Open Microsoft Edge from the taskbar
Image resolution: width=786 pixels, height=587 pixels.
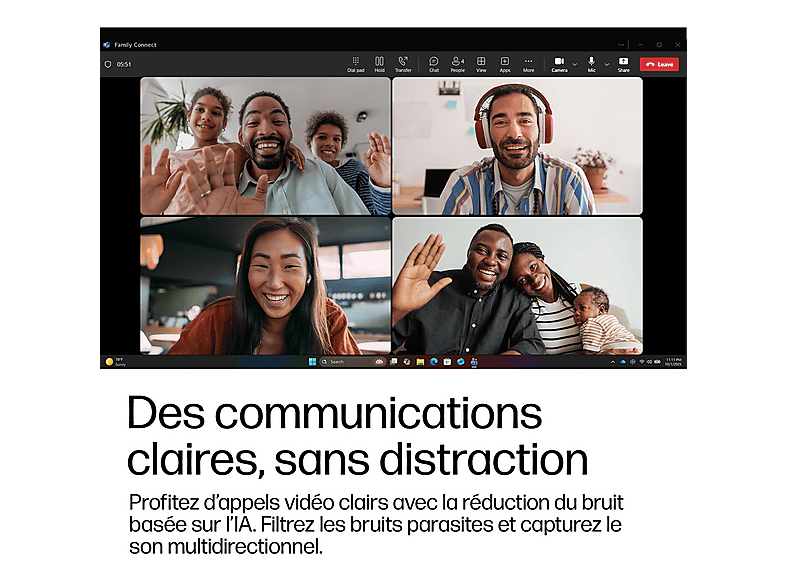click(434, 361)
